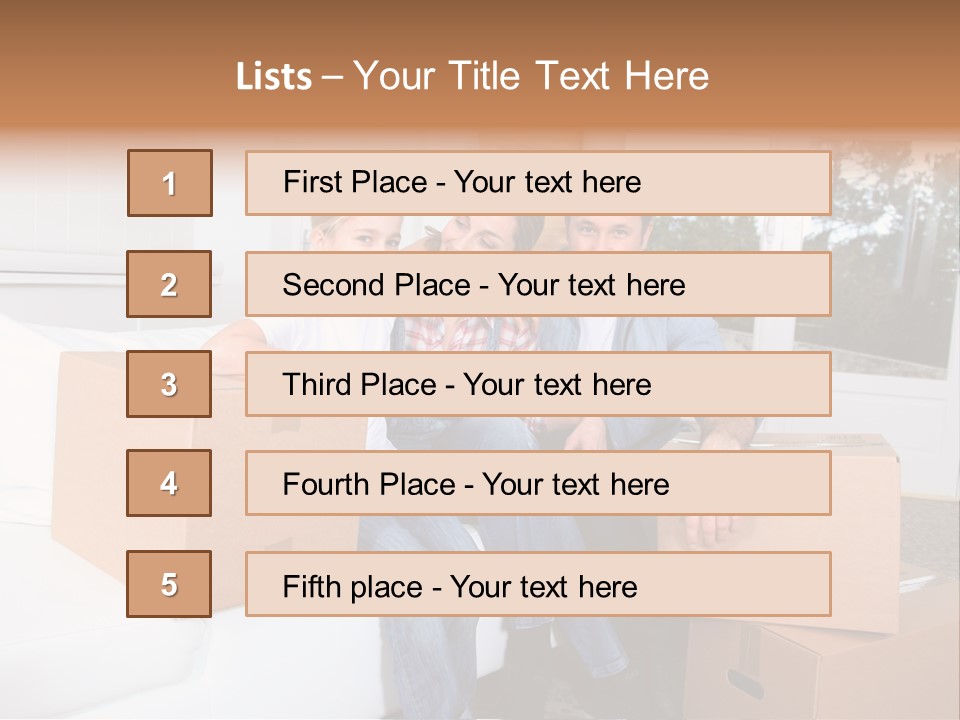This screenshot has height=720, width=960.
Task: Select the number 2 square
Action: point(169,284)
